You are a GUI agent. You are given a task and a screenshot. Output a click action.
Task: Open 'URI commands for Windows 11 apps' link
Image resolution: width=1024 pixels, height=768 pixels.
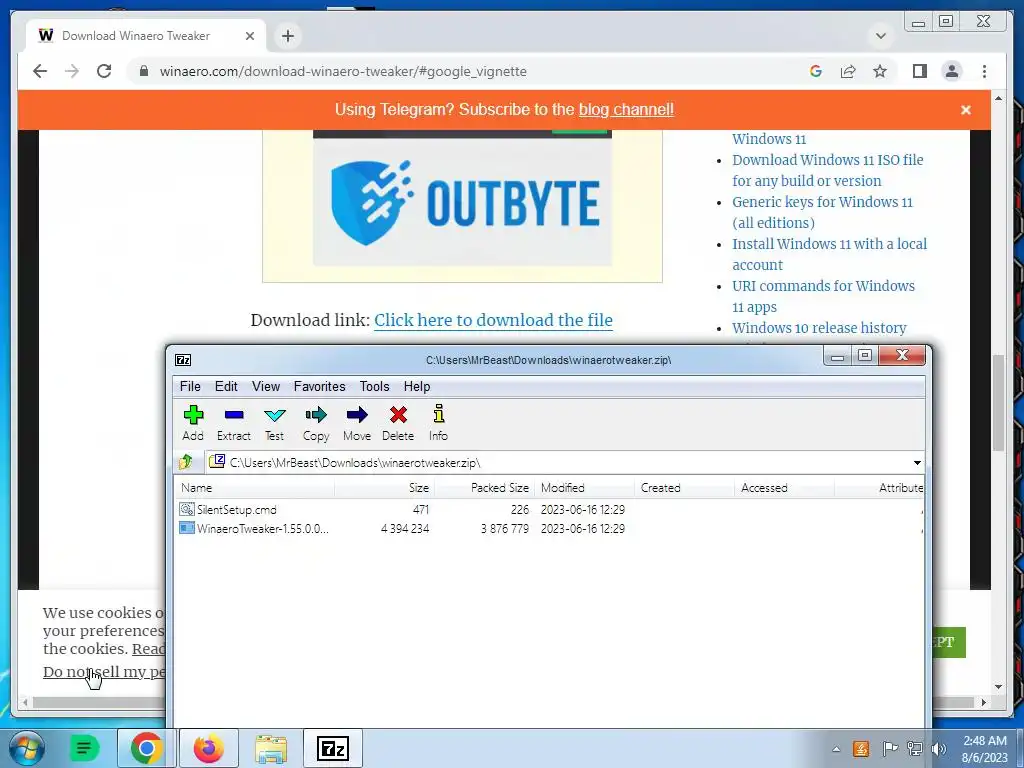pos(824,296)
